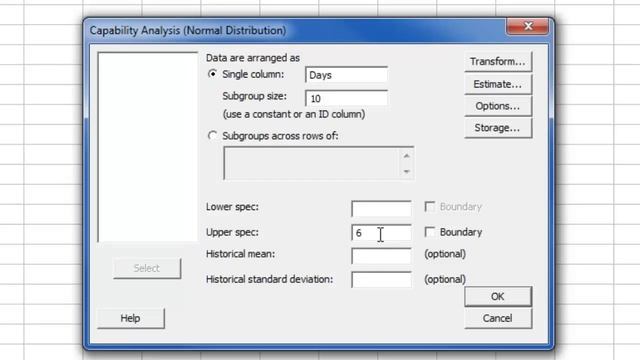This screenshot has width=640, height=360.
Task: Click the Historical standard deviation field
Action: pos(381,280)
